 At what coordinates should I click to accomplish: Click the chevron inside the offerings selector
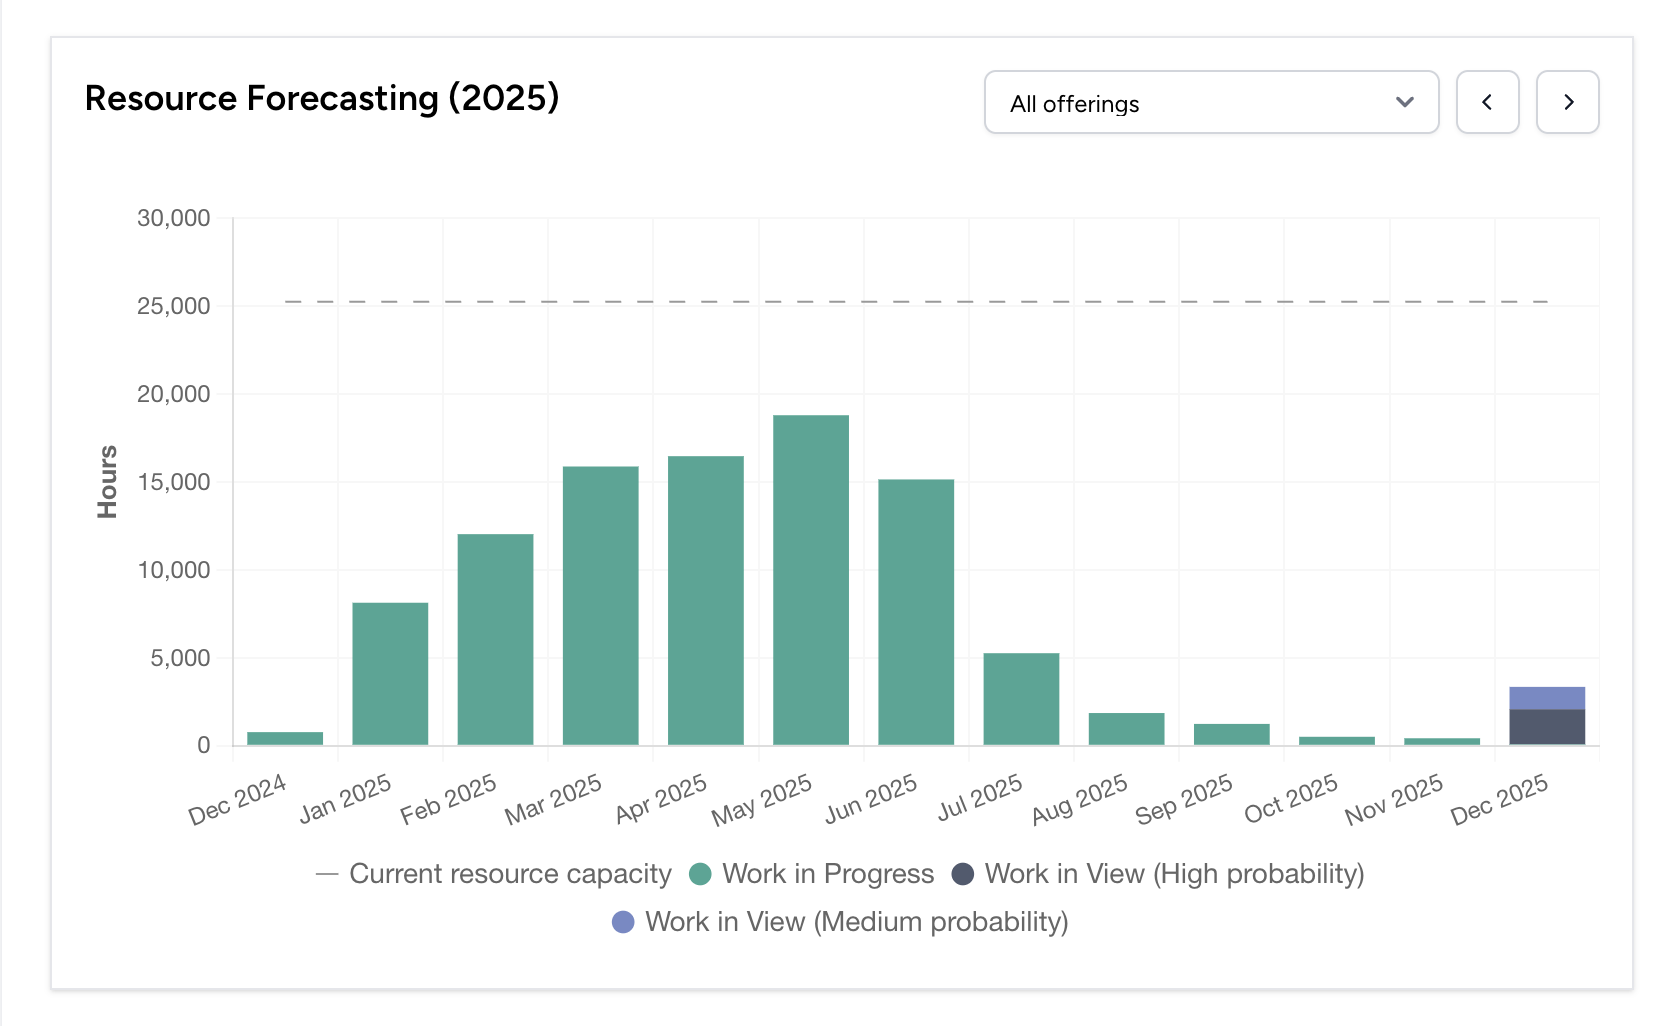pos(1404,102)
